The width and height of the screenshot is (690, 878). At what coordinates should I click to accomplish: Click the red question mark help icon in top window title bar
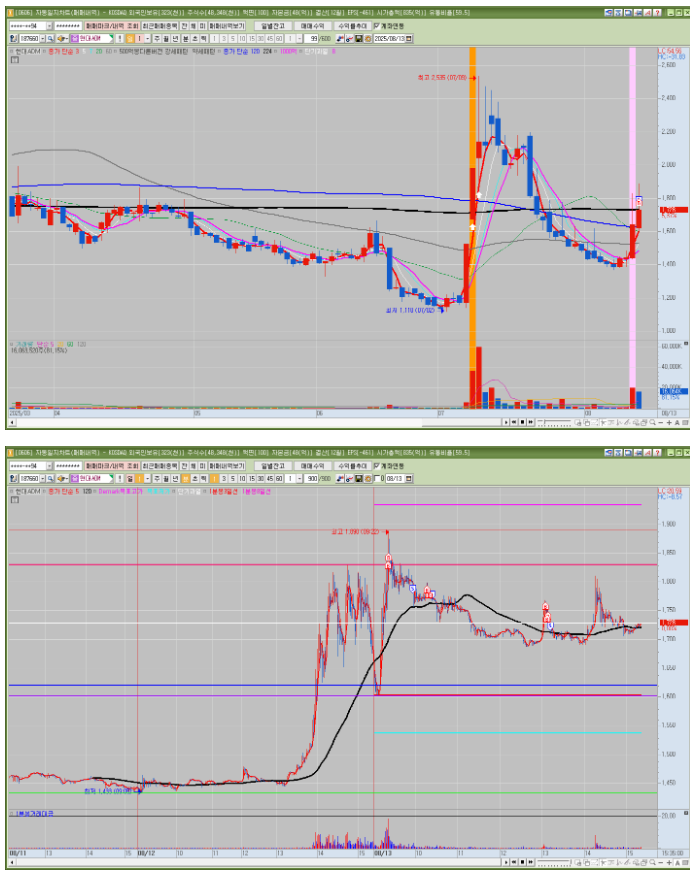[658, 12]
